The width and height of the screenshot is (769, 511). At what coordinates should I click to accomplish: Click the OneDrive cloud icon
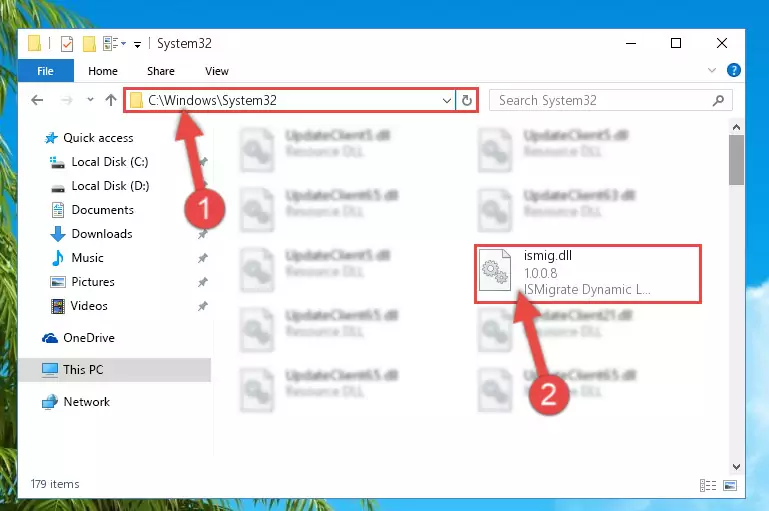click(50, 338)
